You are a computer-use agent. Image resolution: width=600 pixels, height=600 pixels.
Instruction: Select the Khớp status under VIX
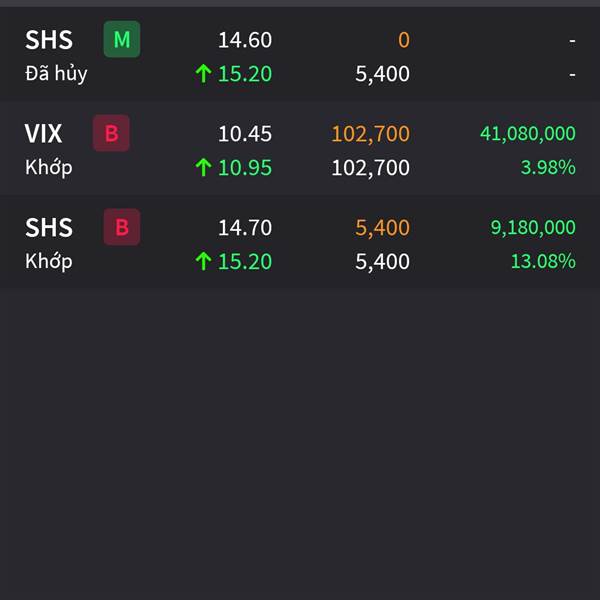click(x=49, y=168)
